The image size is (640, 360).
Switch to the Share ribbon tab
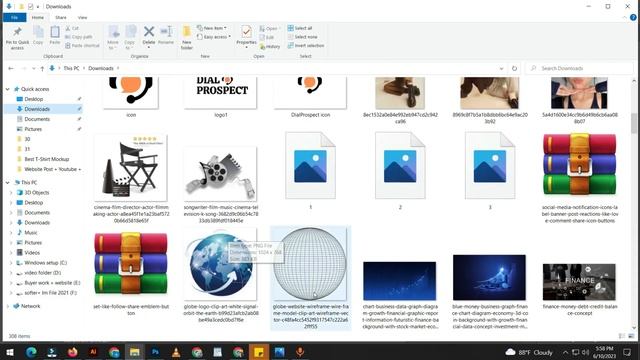61,18
